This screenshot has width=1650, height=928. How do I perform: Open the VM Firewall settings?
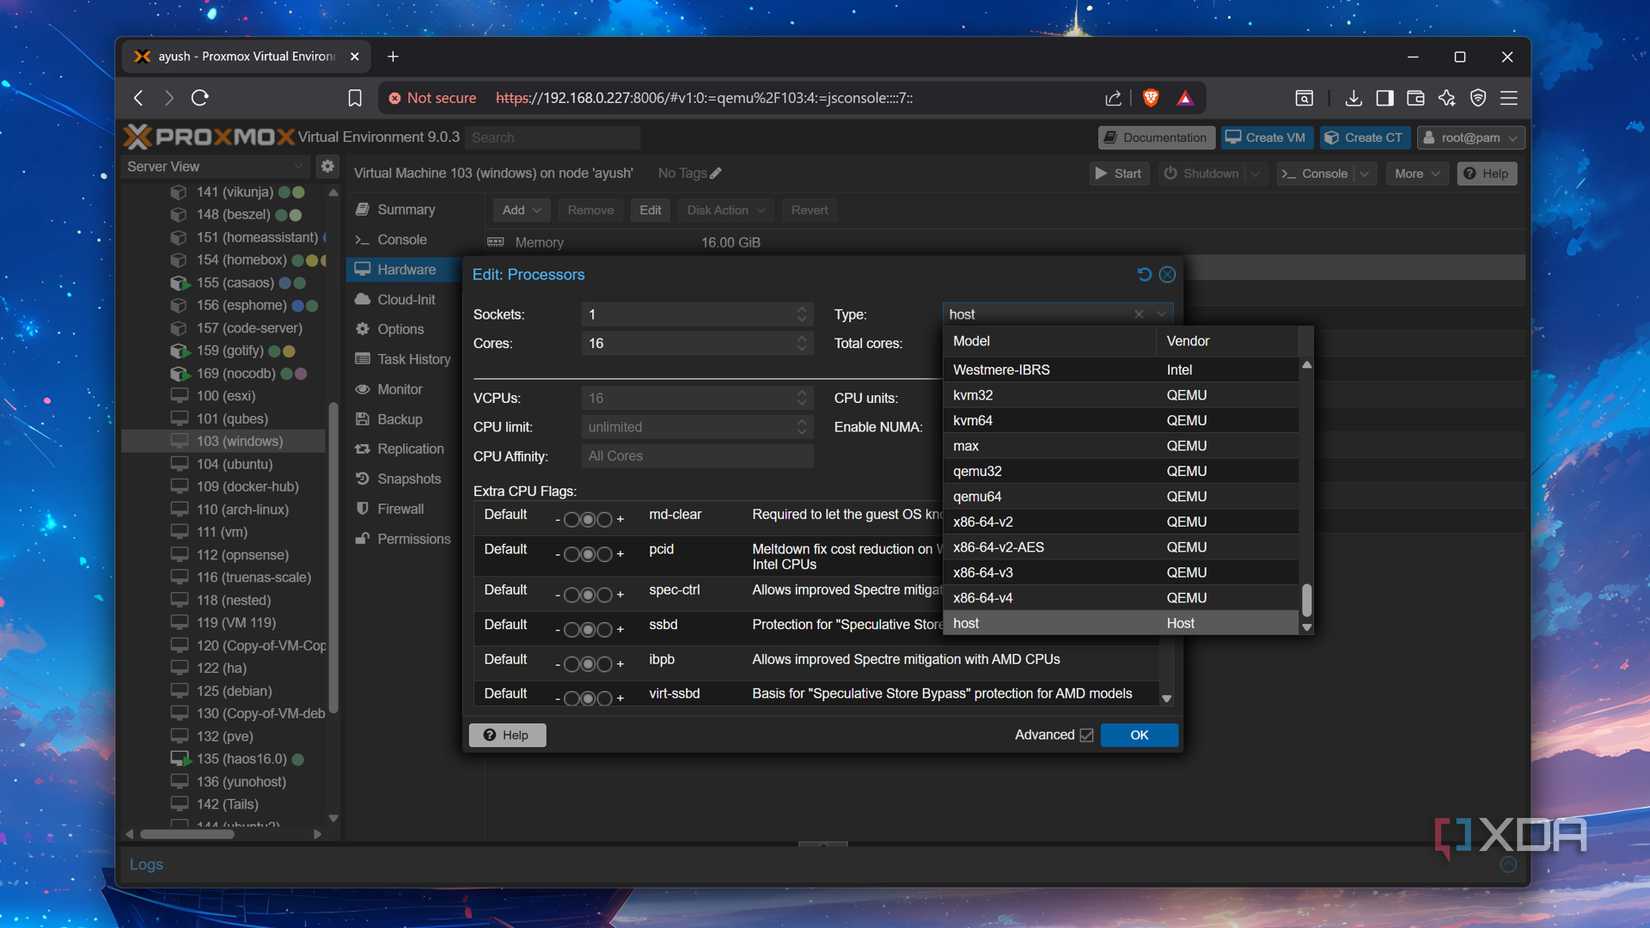click(400, 508)
